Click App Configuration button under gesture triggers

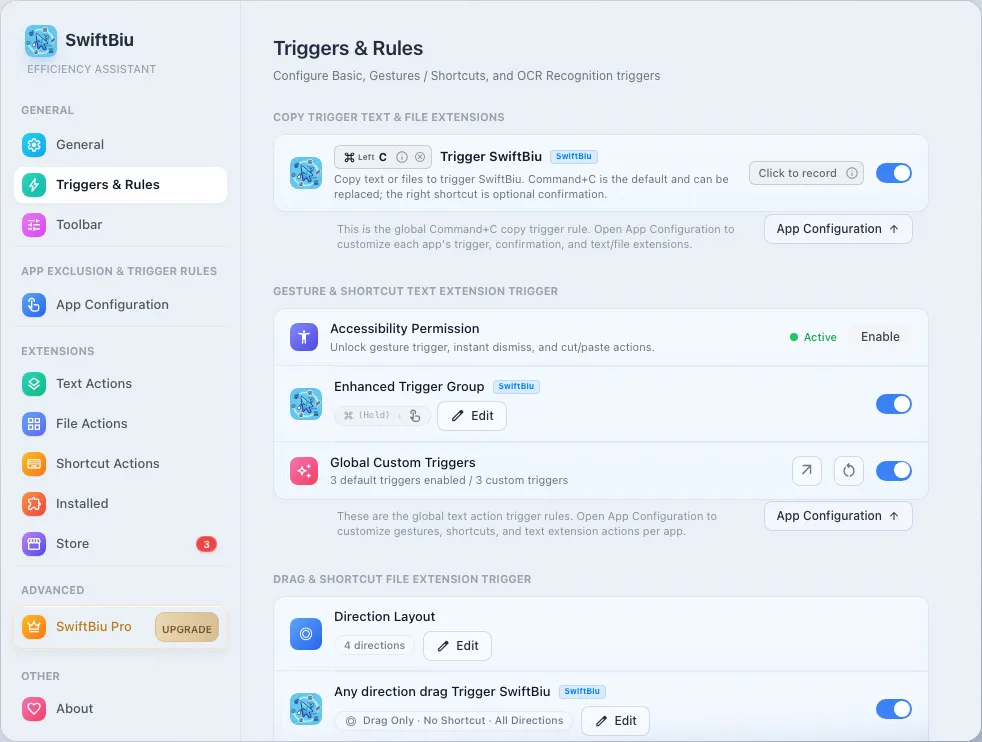[838, 516]
